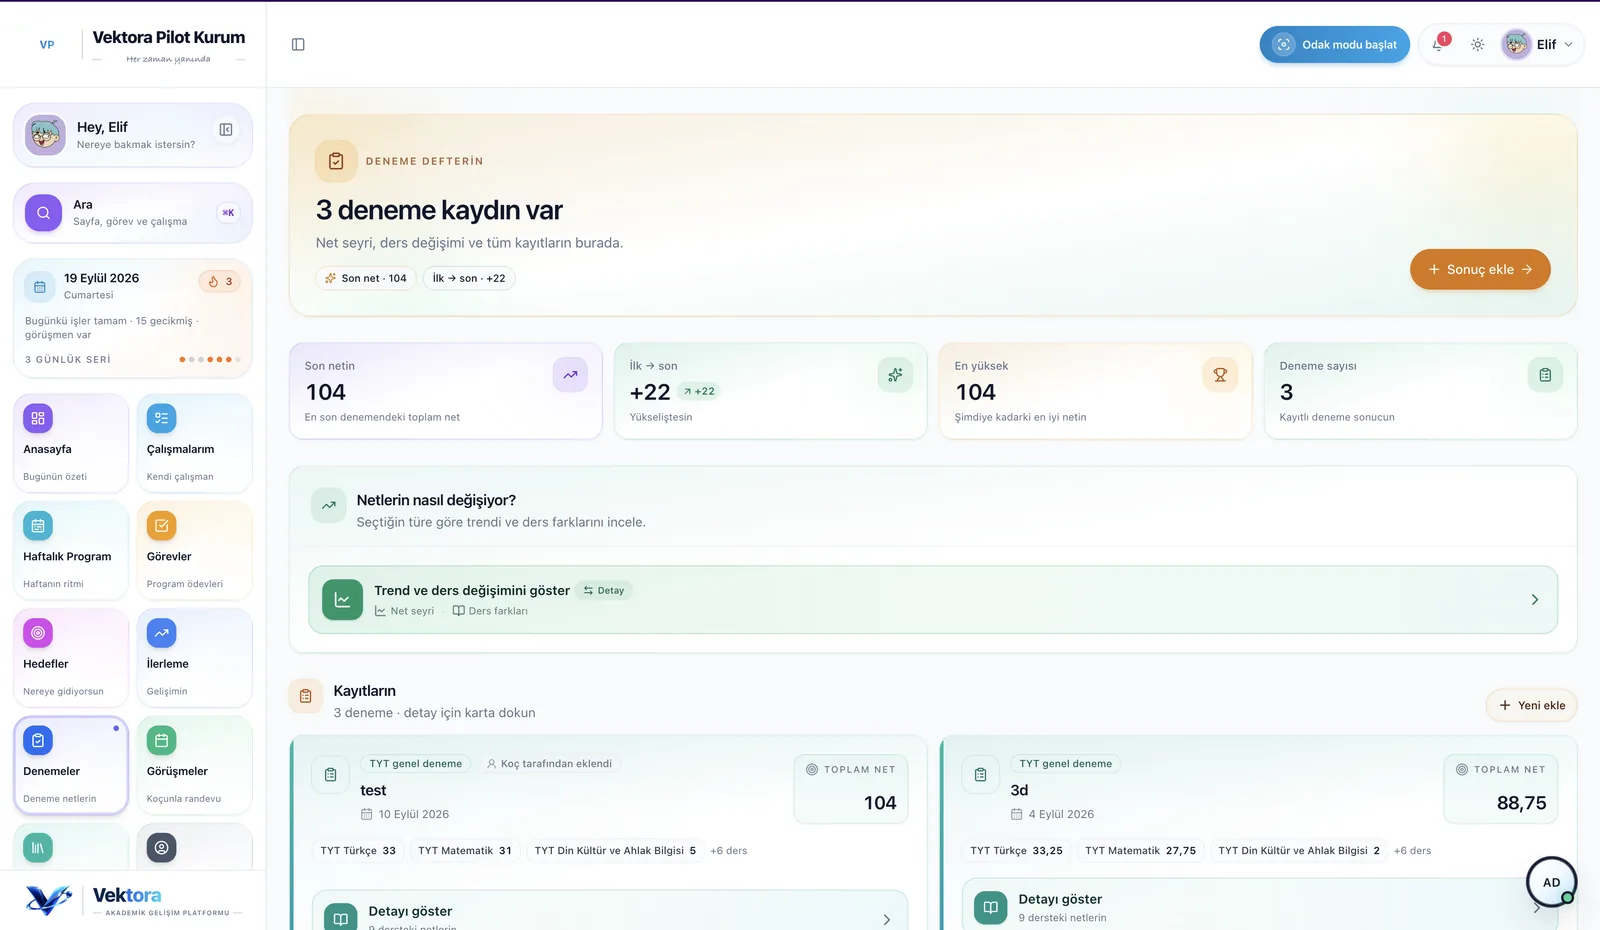Open 19 Eylül 2026 calendar card
The image size is (1600, 930).
[x=133, y=318]
